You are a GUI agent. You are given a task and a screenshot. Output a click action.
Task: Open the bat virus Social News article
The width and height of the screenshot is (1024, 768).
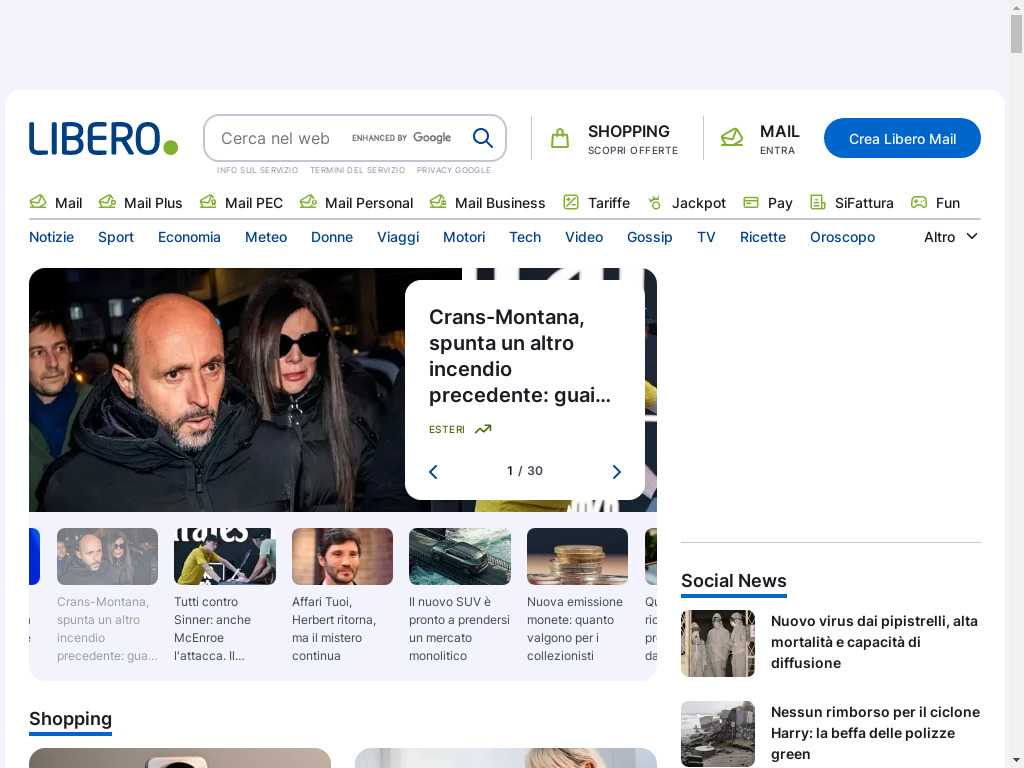[874, 642]
